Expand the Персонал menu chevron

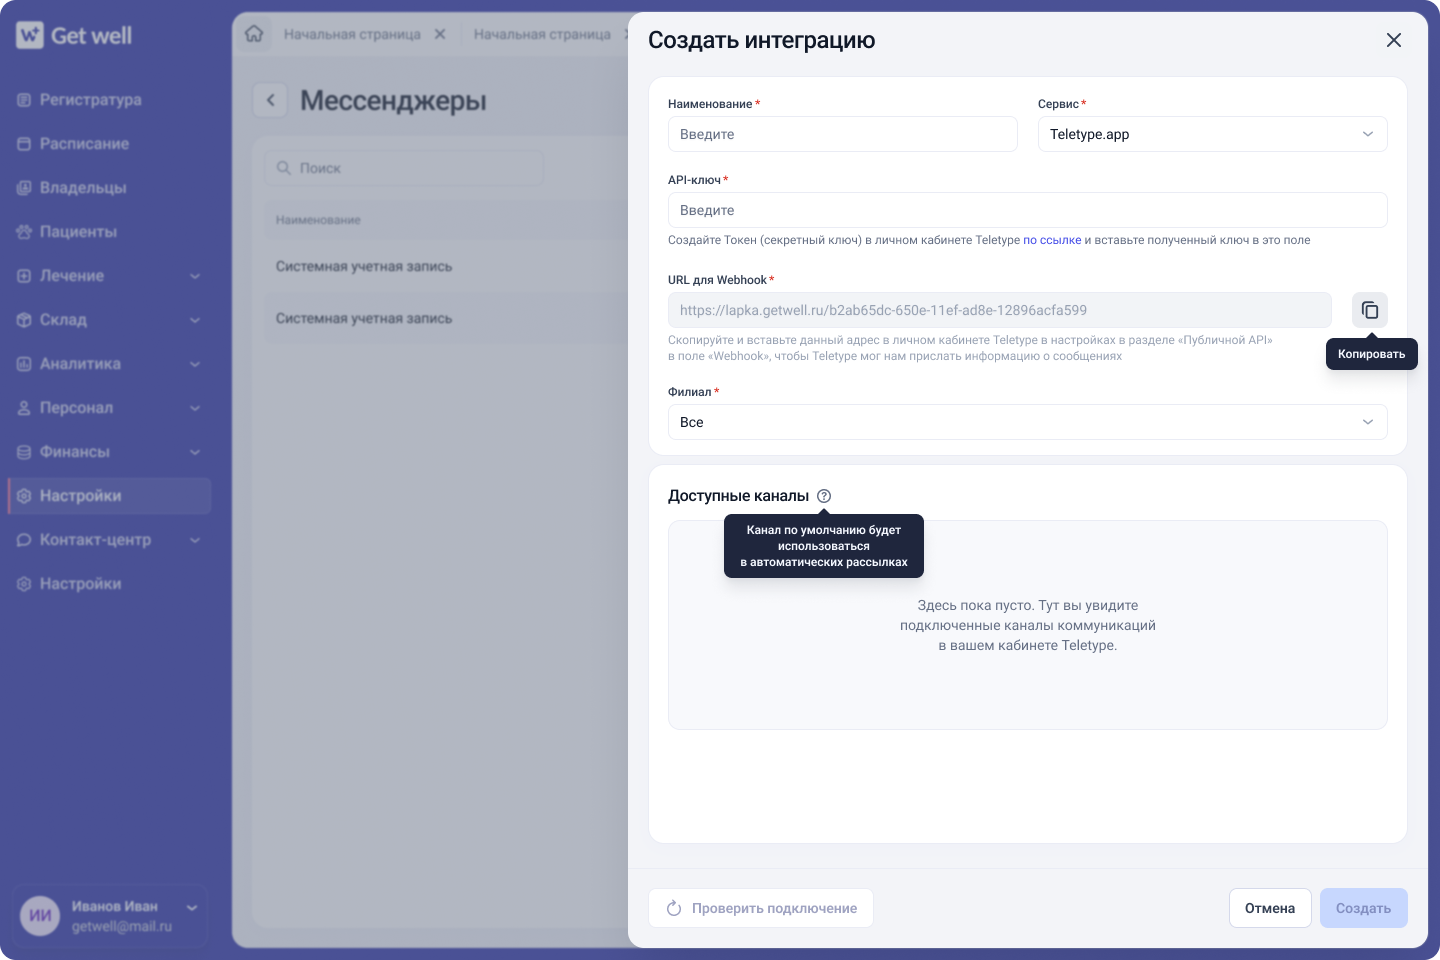coord(195,408)
